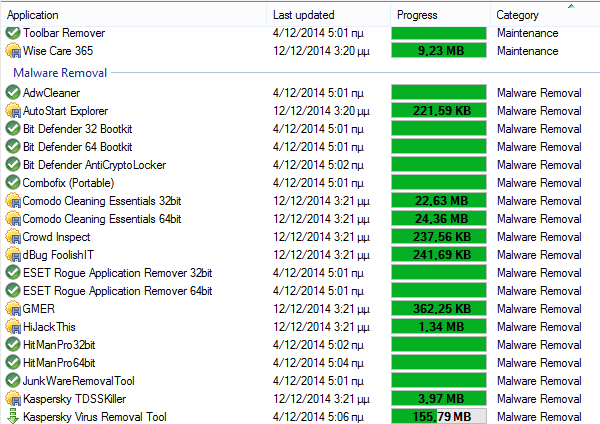Image resolution: width=600 pixels, height=424 pixels.
Task: Select Bit Defender AntiCryptoLocker entry
Action: [x=95, y=165]
